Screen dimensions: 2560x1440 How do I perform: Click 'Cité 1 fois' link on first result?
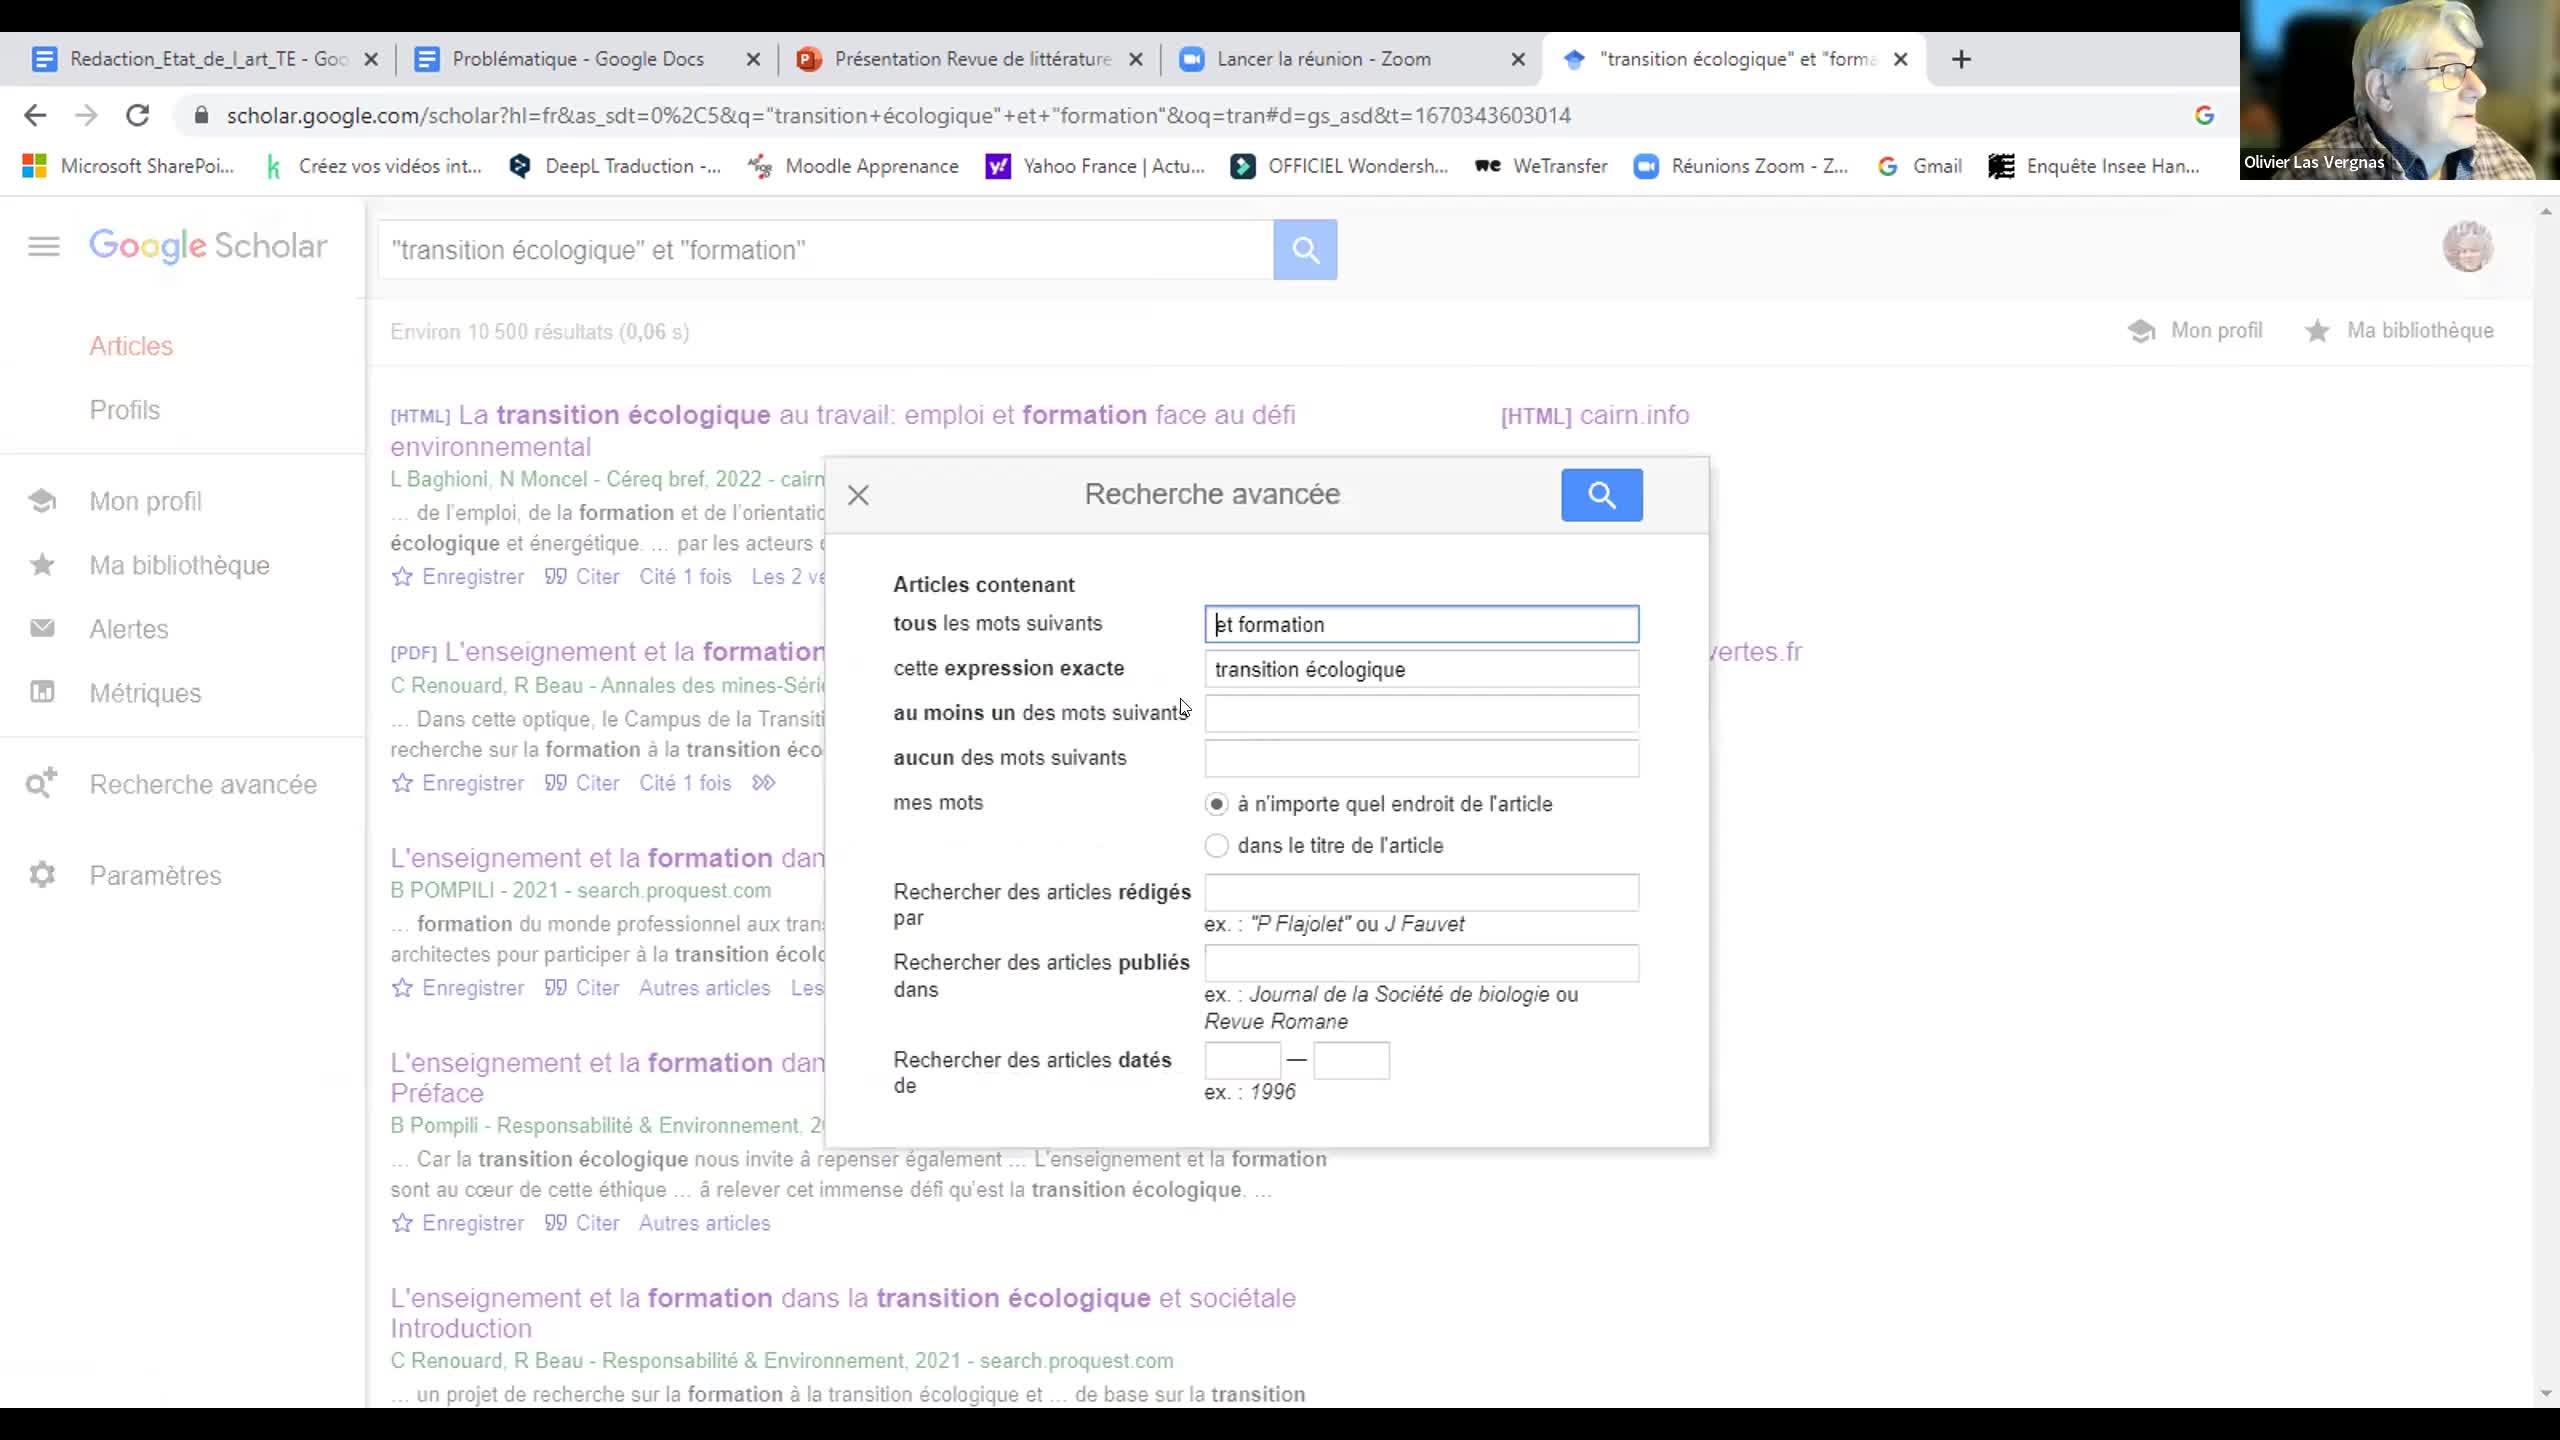click(x=685, y=577)
